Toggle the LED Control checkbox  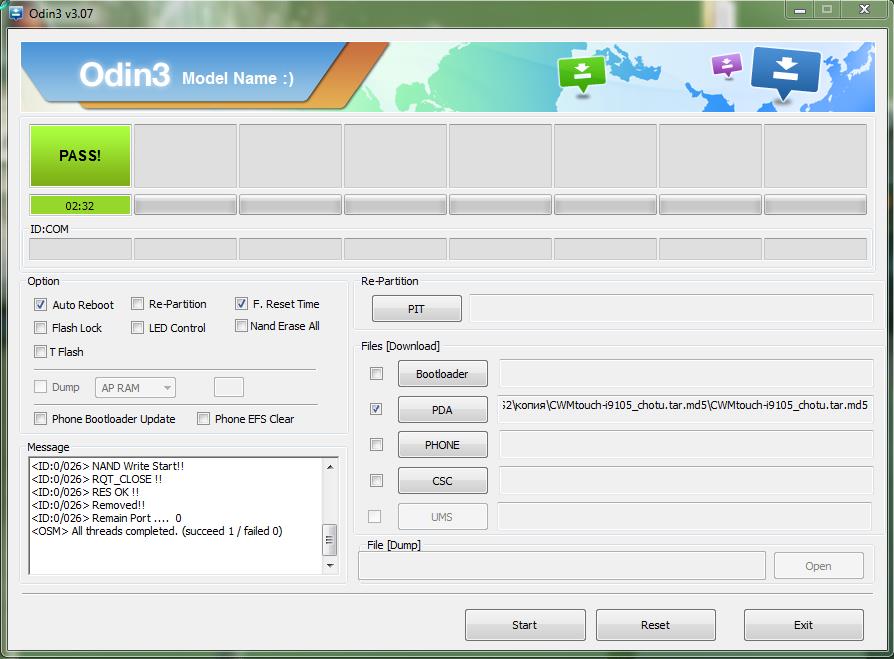click(x=137, y=328)
